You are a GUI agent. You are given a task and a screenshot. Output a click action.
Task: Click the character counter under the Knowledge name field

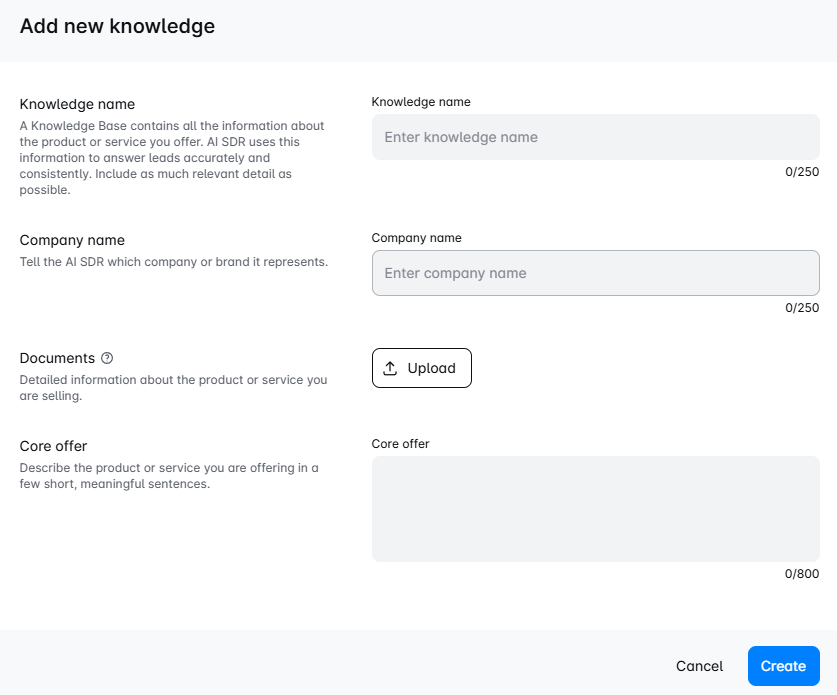coord(802,172)
